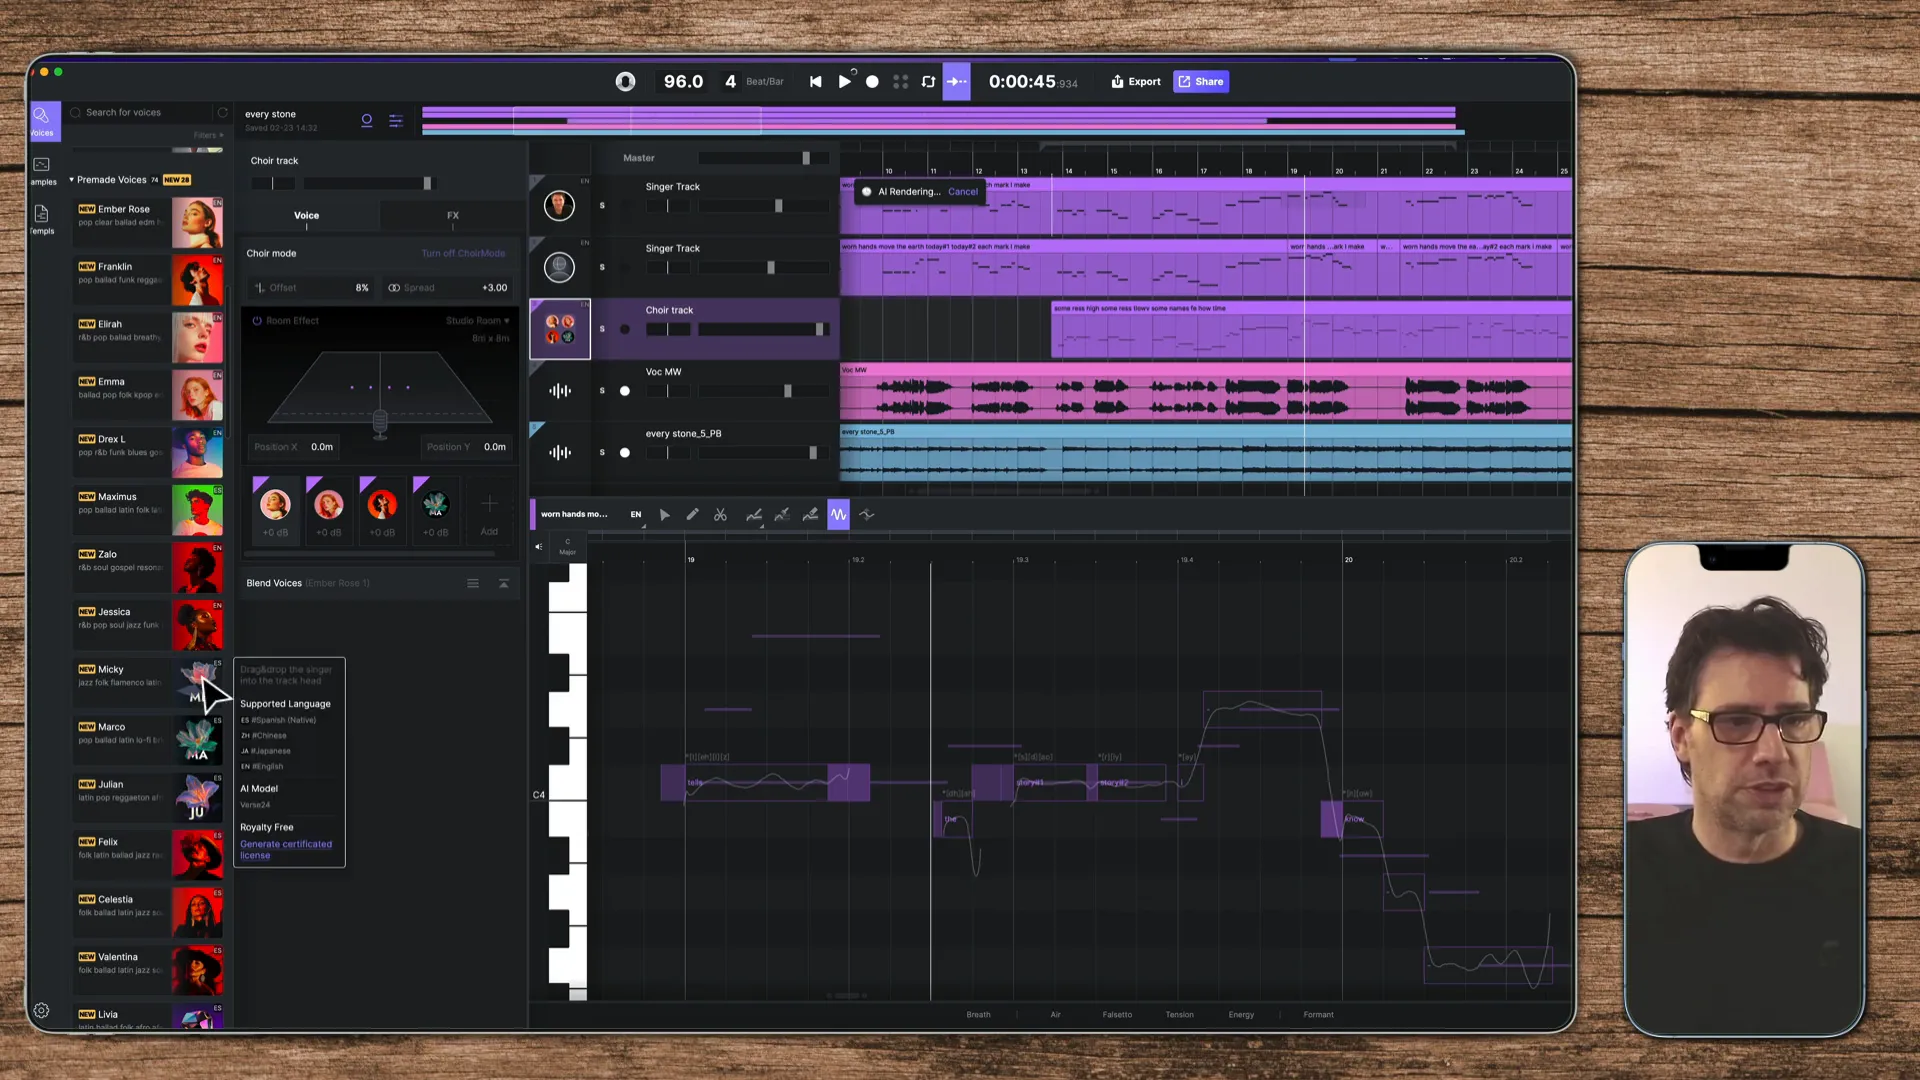
Task: Select the arrow pointer tool
Action: click(664, 515)
